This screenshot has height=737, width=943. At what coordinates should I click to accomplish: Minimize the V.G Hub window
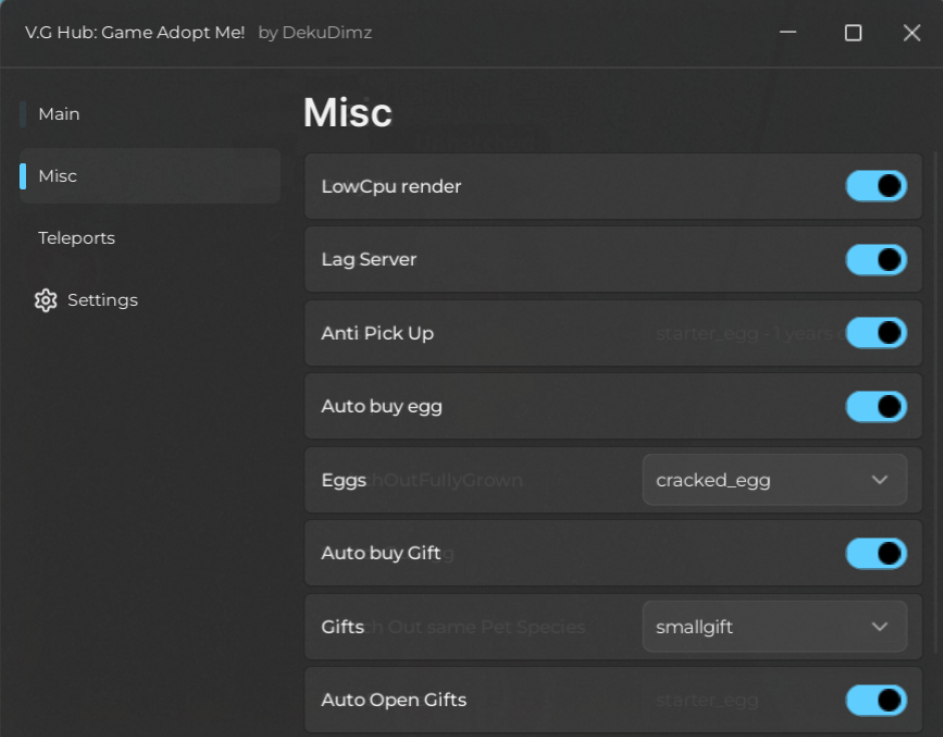point(788,32)
